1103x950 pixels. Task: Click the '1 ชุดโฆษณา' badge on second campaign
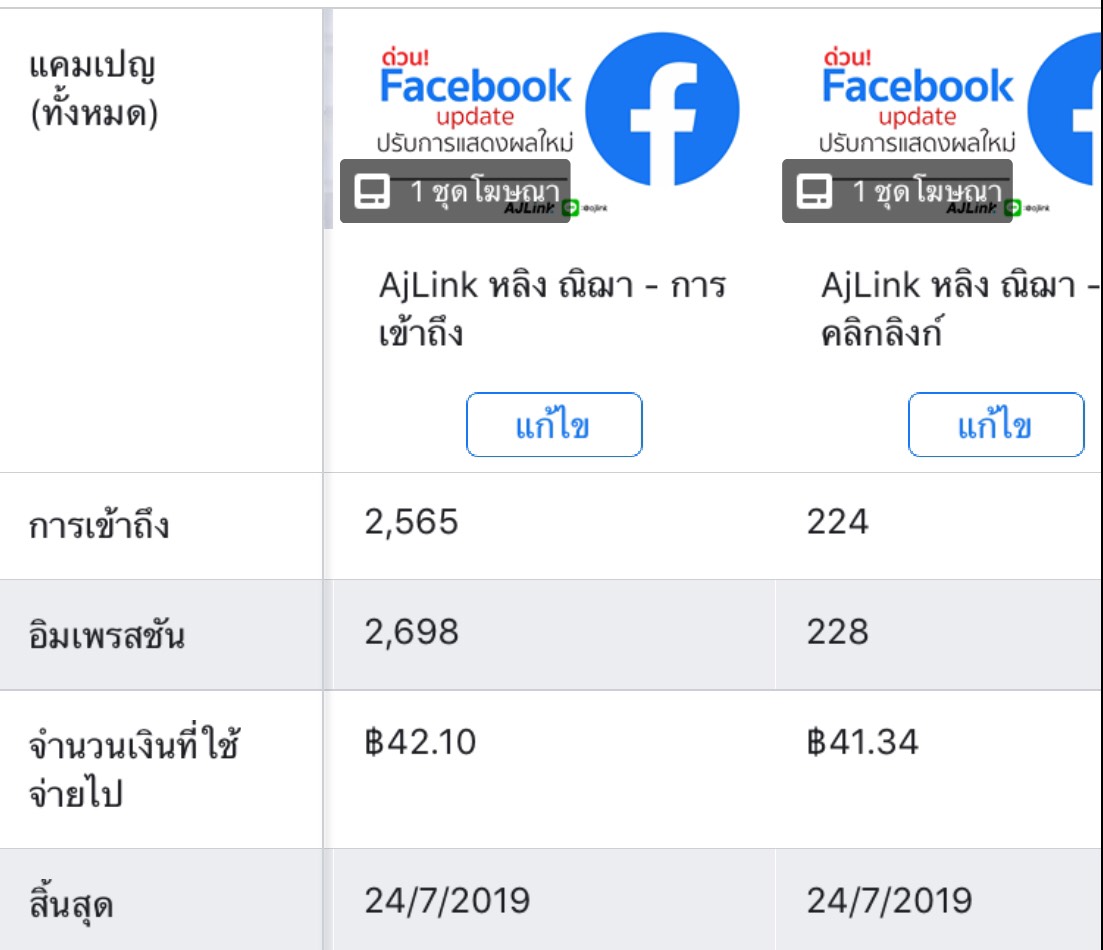coord(898,191)
